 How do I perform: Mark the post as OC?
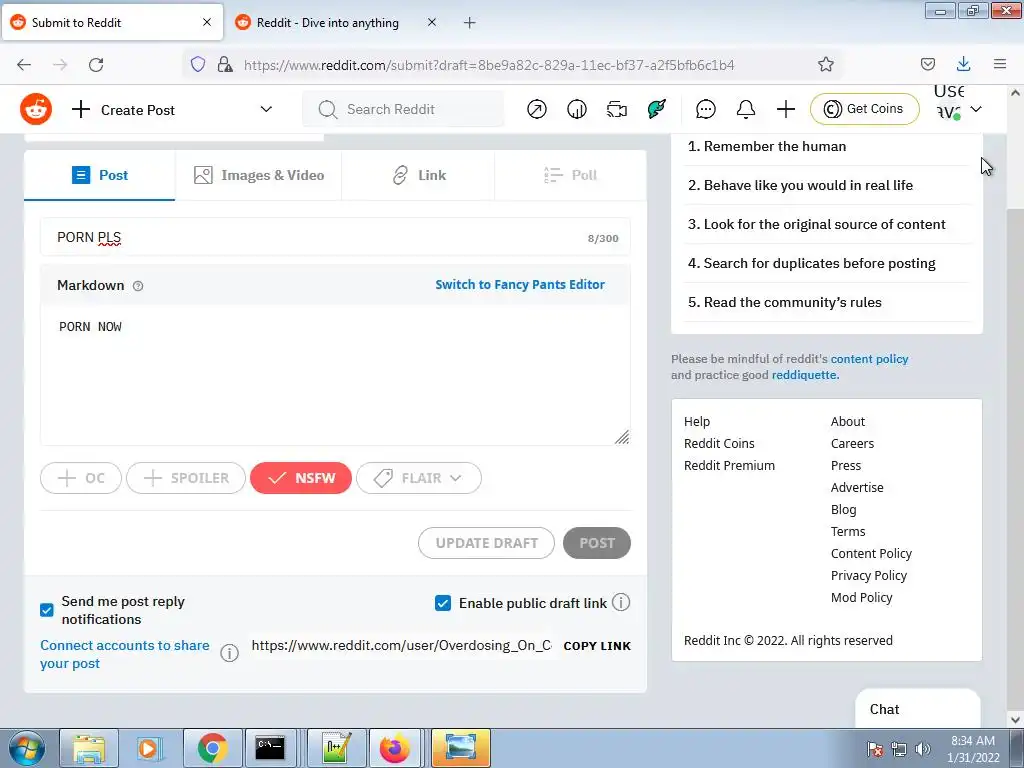coord(81,478)
